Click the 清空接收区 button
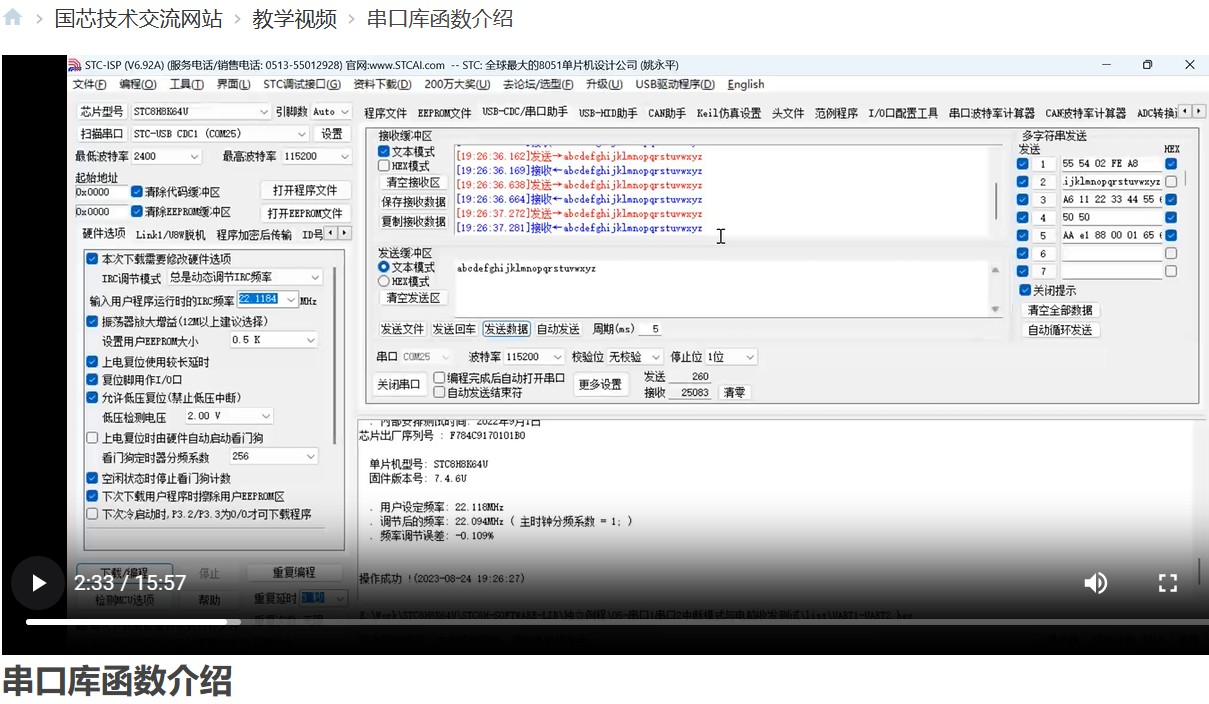The width and height of the screenshot is (1209, 704). point(413,183)
